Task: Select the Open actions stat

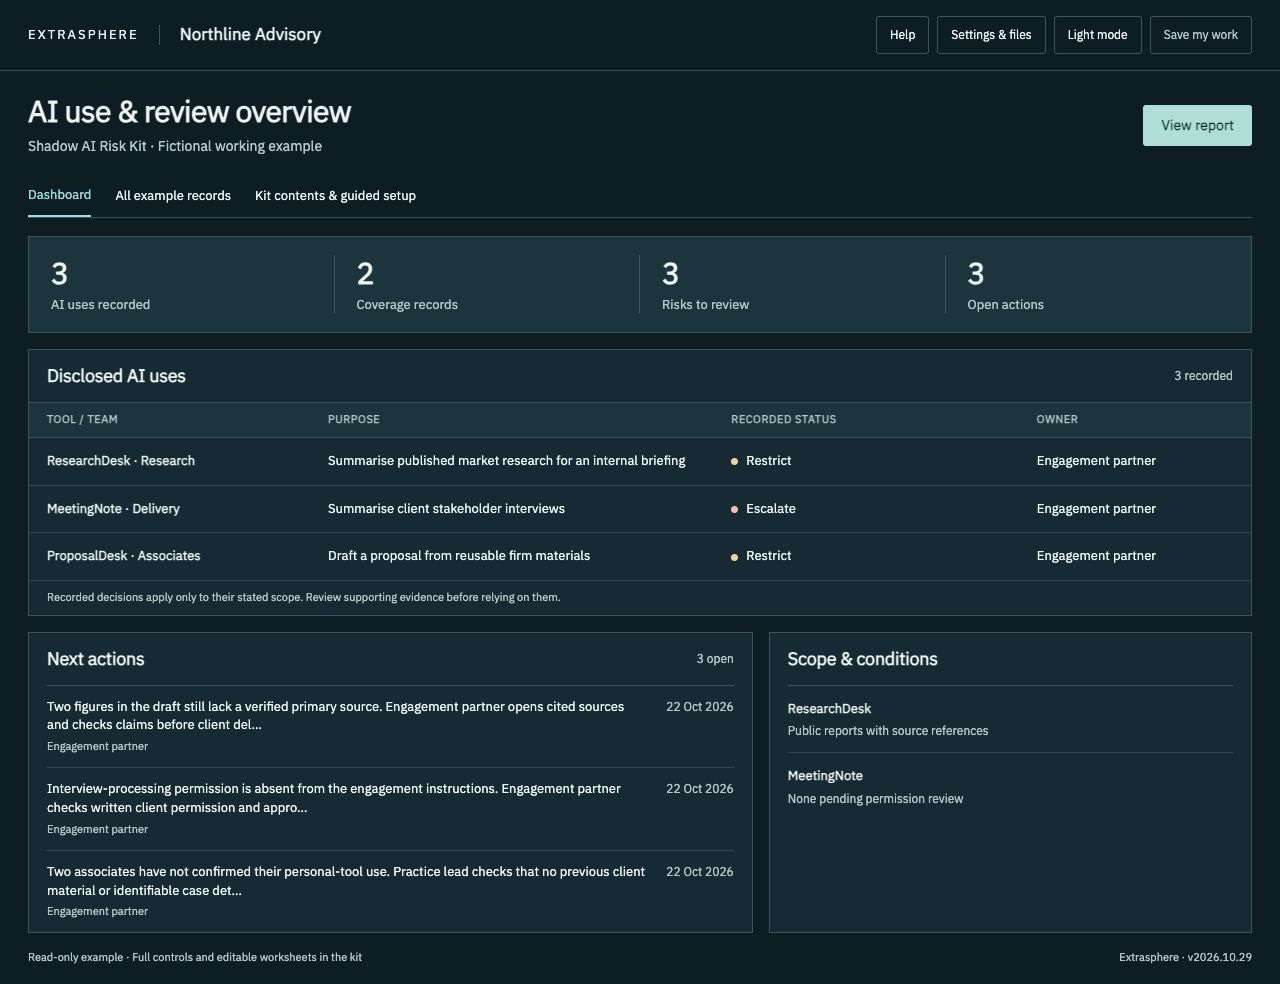Action: point(1098,285)
